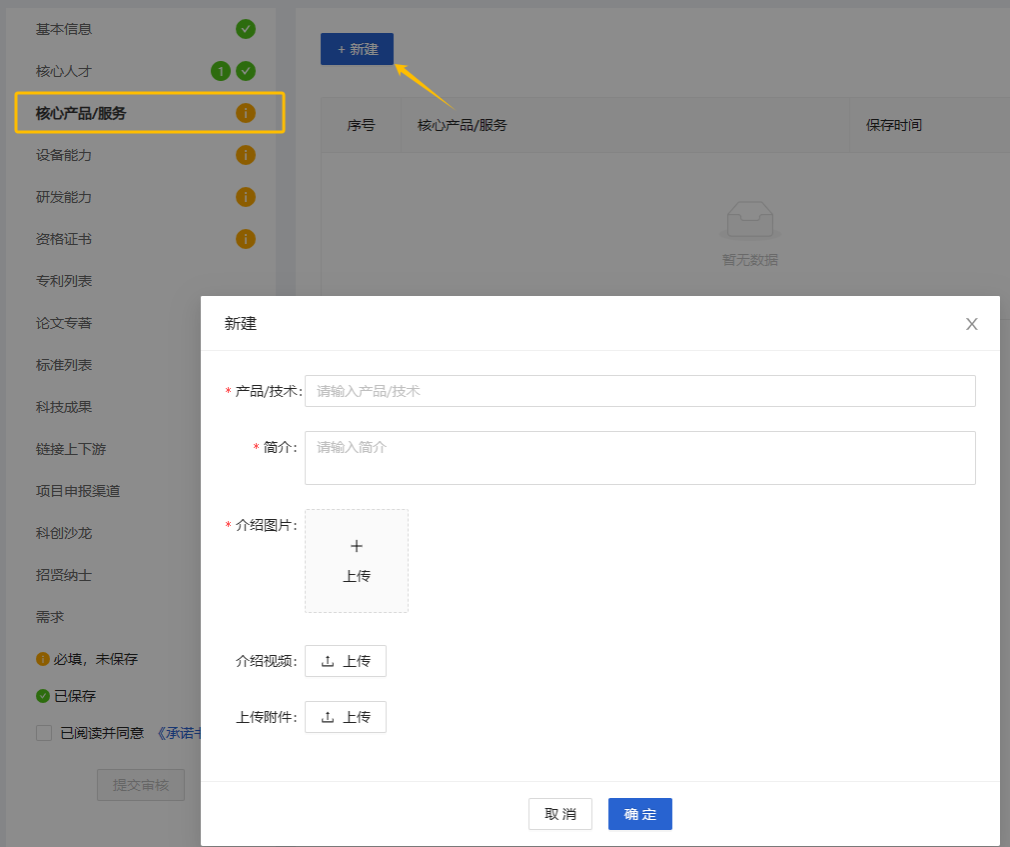Click the green checkmark beside 基本信息
This screenshot has height=847, width=1010.
pos(245,29)
